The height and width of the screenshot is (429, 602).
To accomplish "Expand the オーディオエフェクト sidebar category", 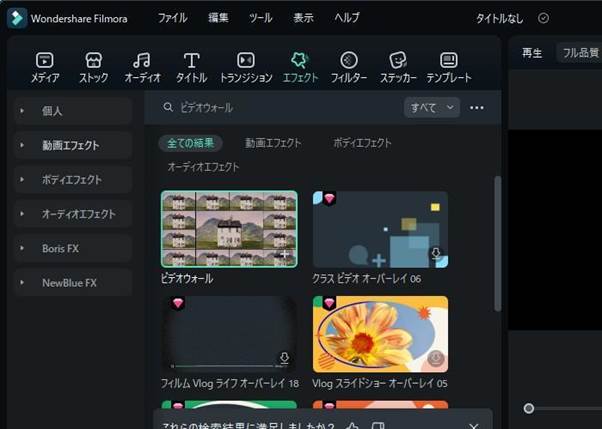I will (22, 214).
